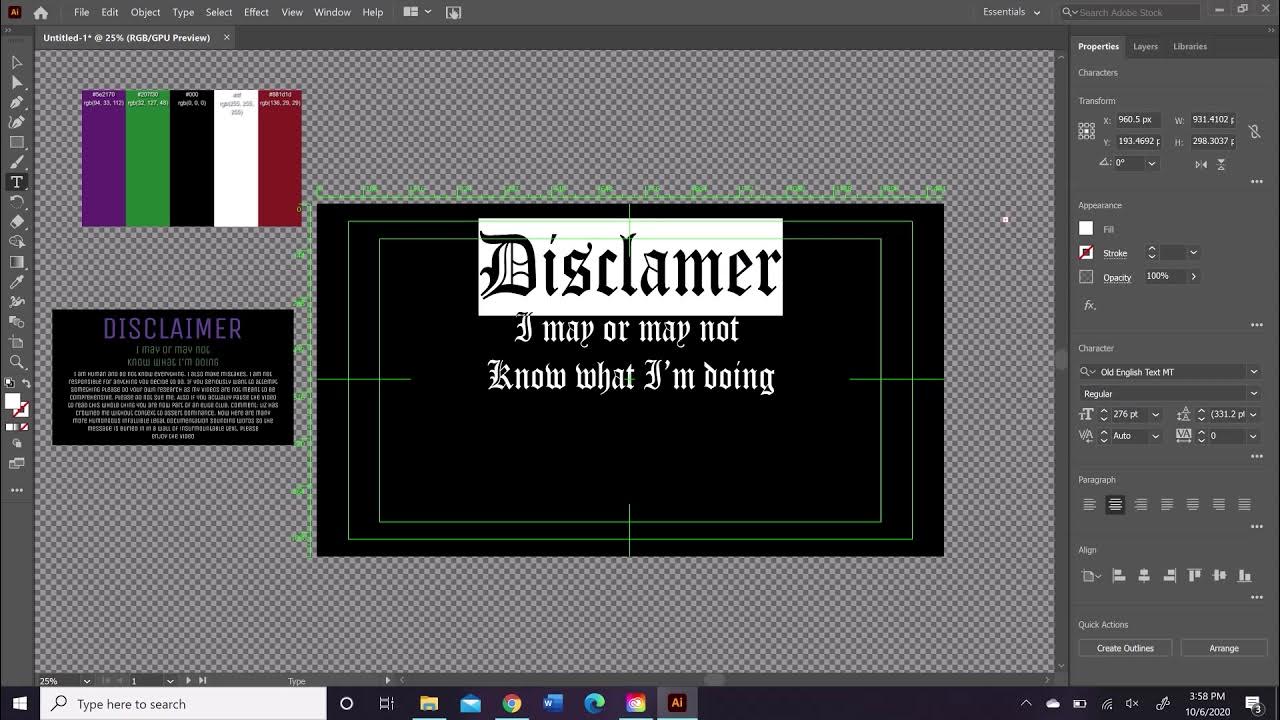
Task: Click horizontal align left icon
Action: 1119,575
